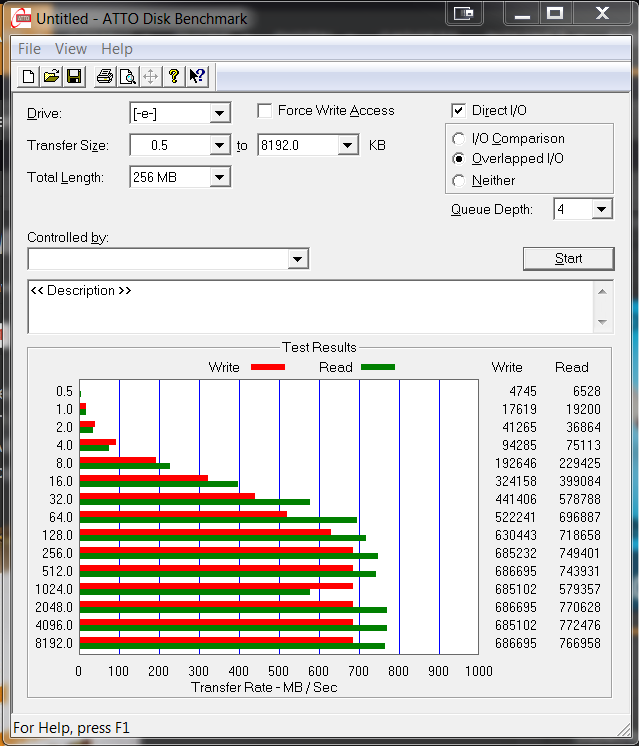Click the yellow question mark About icon
Image resolution: width=639 pixels, height=746 pixels.
[174, 76]
